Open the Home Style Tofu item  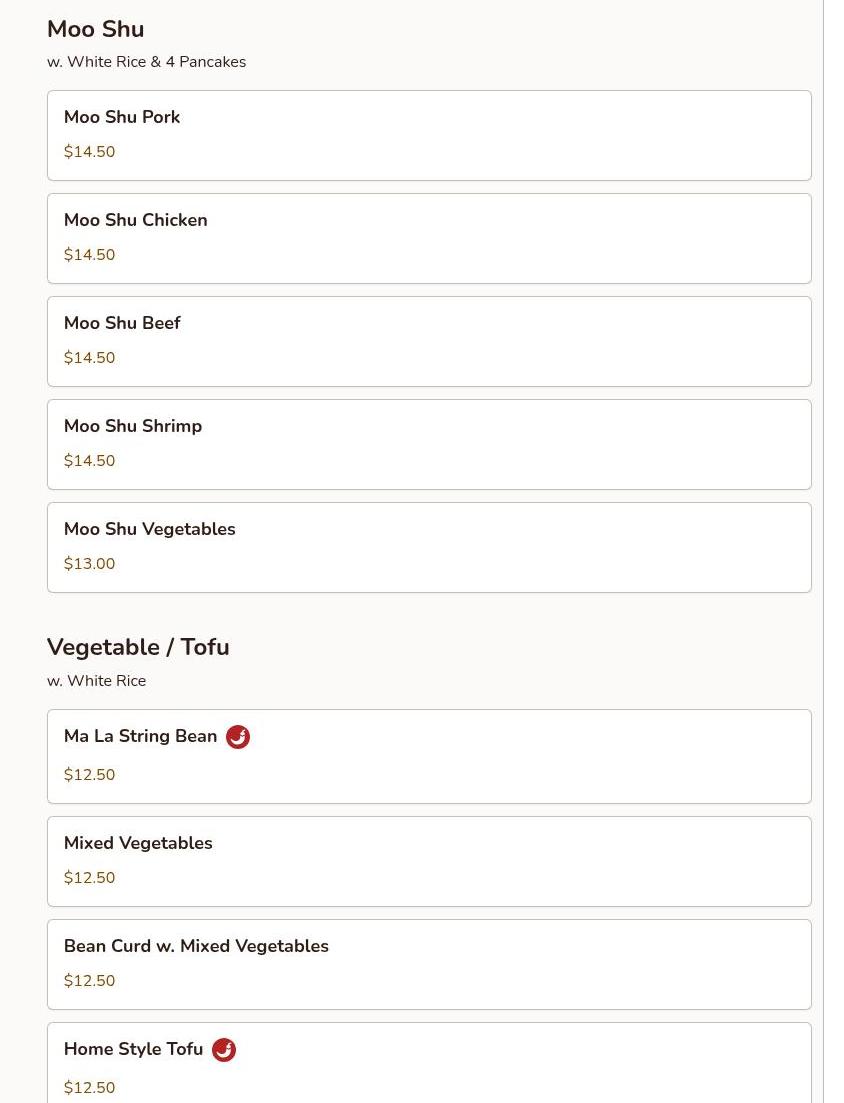[x=429, y=1063]
